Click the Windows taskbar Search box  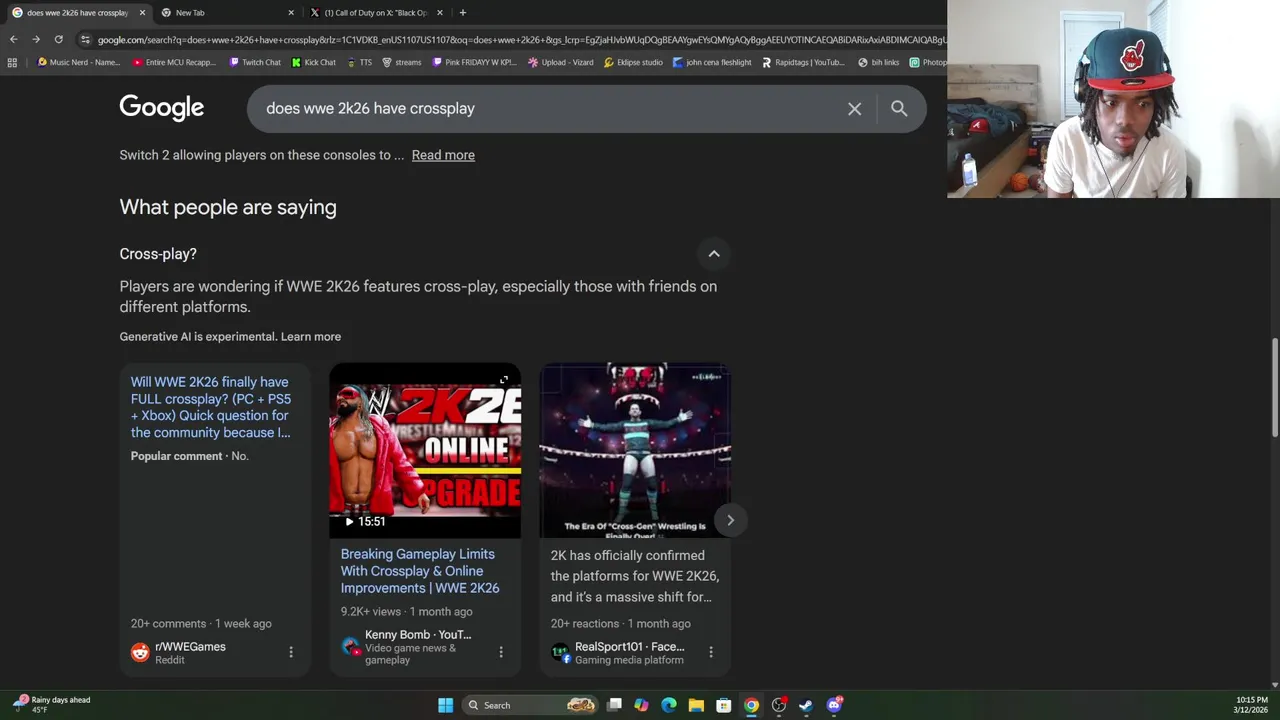tap(530, 705)
